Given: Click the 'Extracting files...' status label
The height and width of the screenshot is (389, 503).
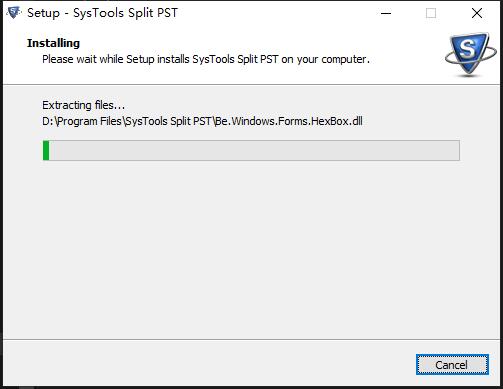Looking at the screenshot, I should click(83, 105).
